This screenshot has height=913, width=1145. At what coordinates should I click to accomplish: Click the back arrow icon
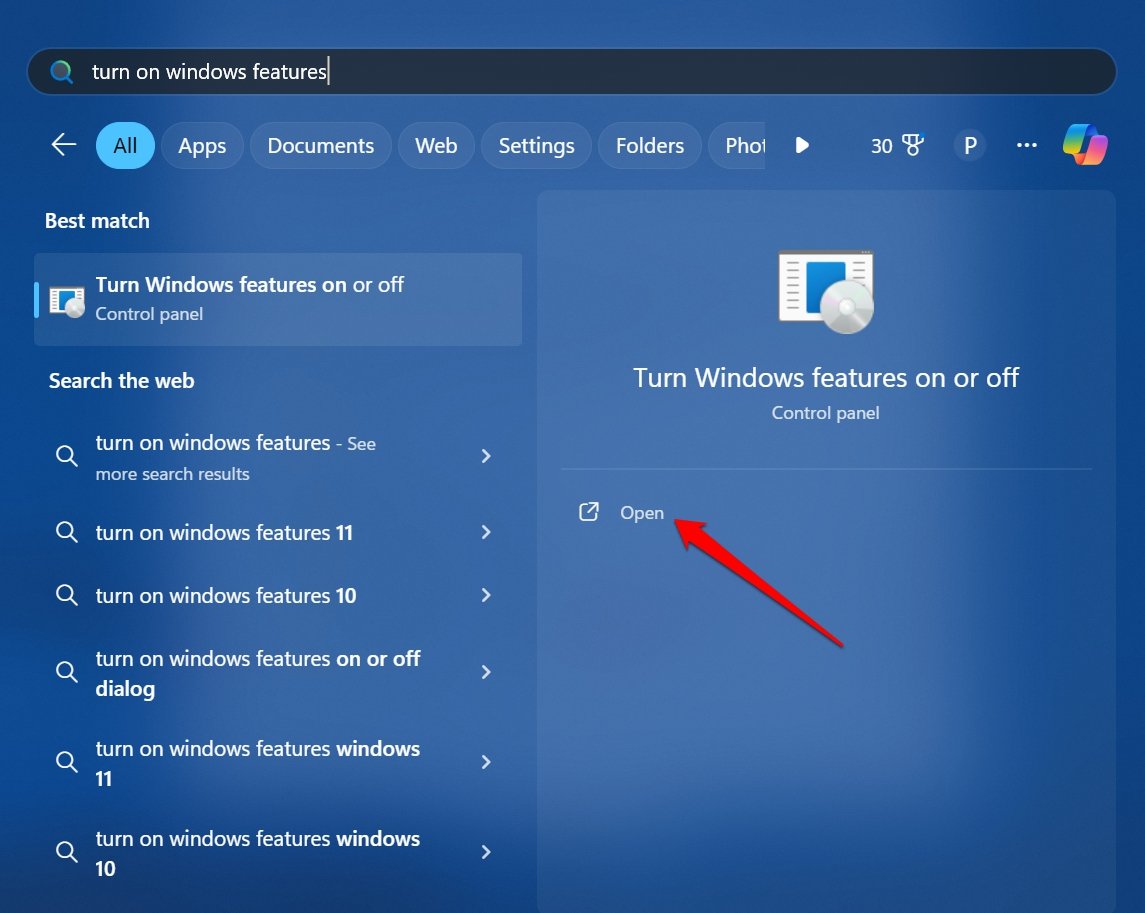click(x=64, y=145)
